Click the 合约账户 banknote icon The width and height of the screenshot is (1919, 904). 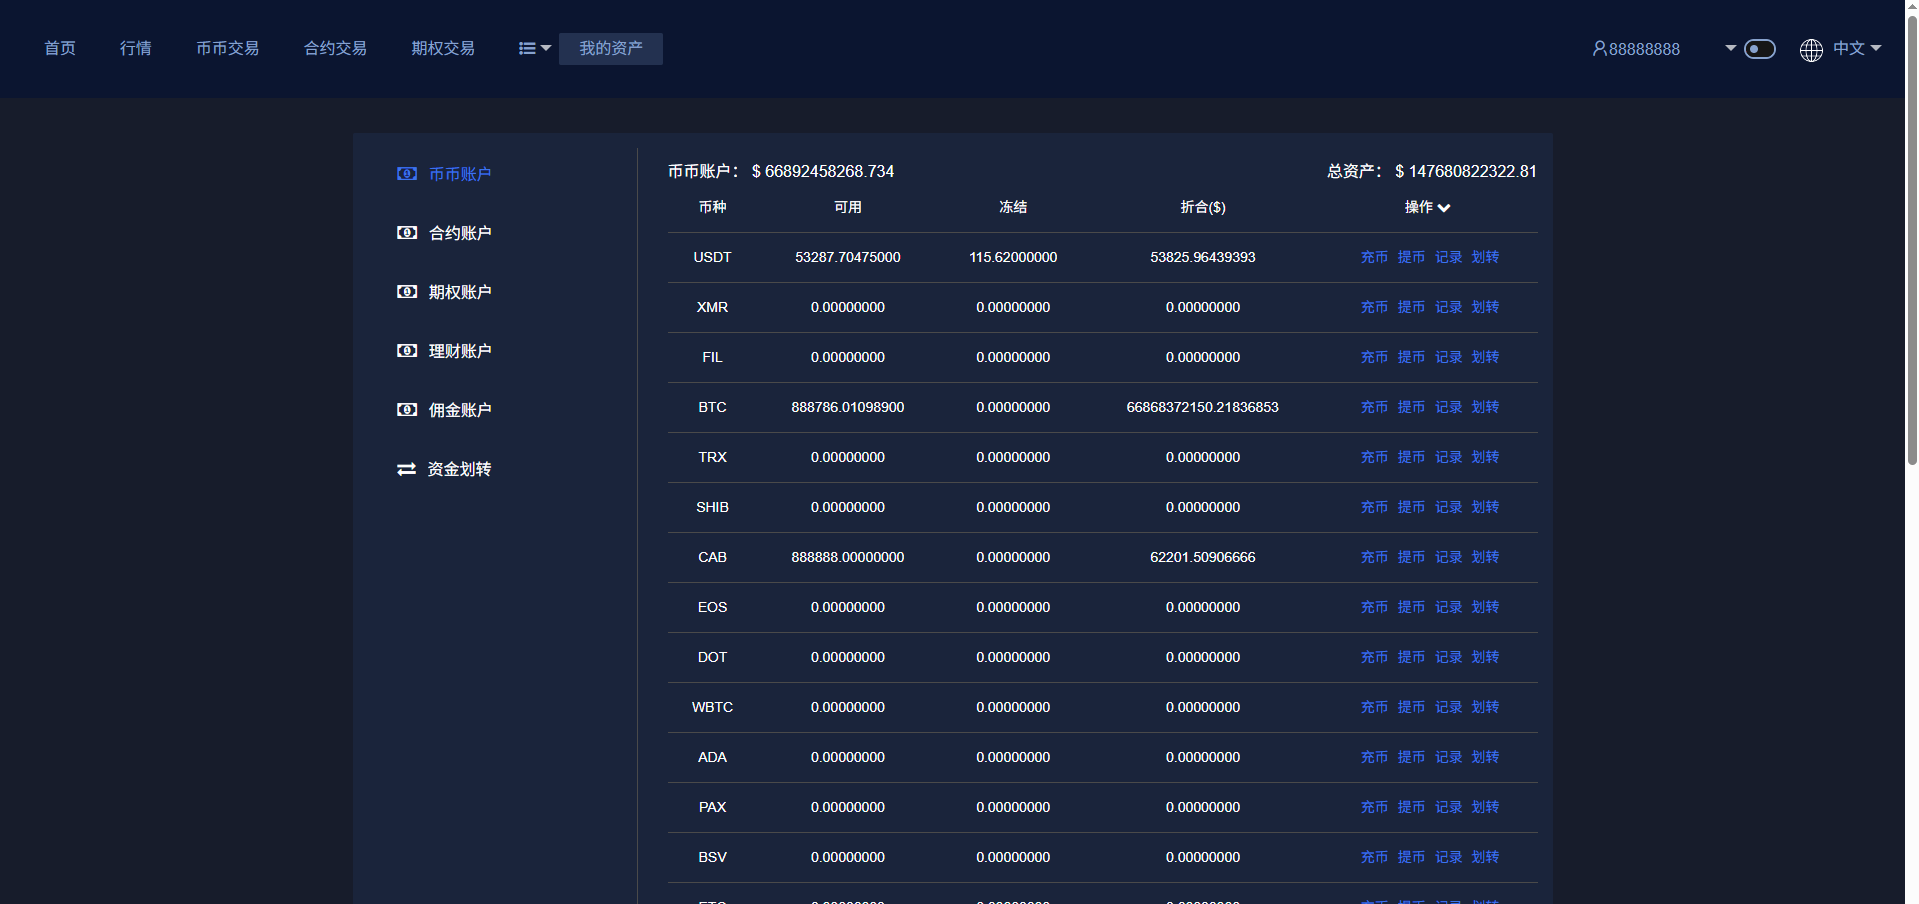click(x=407, y=233)
